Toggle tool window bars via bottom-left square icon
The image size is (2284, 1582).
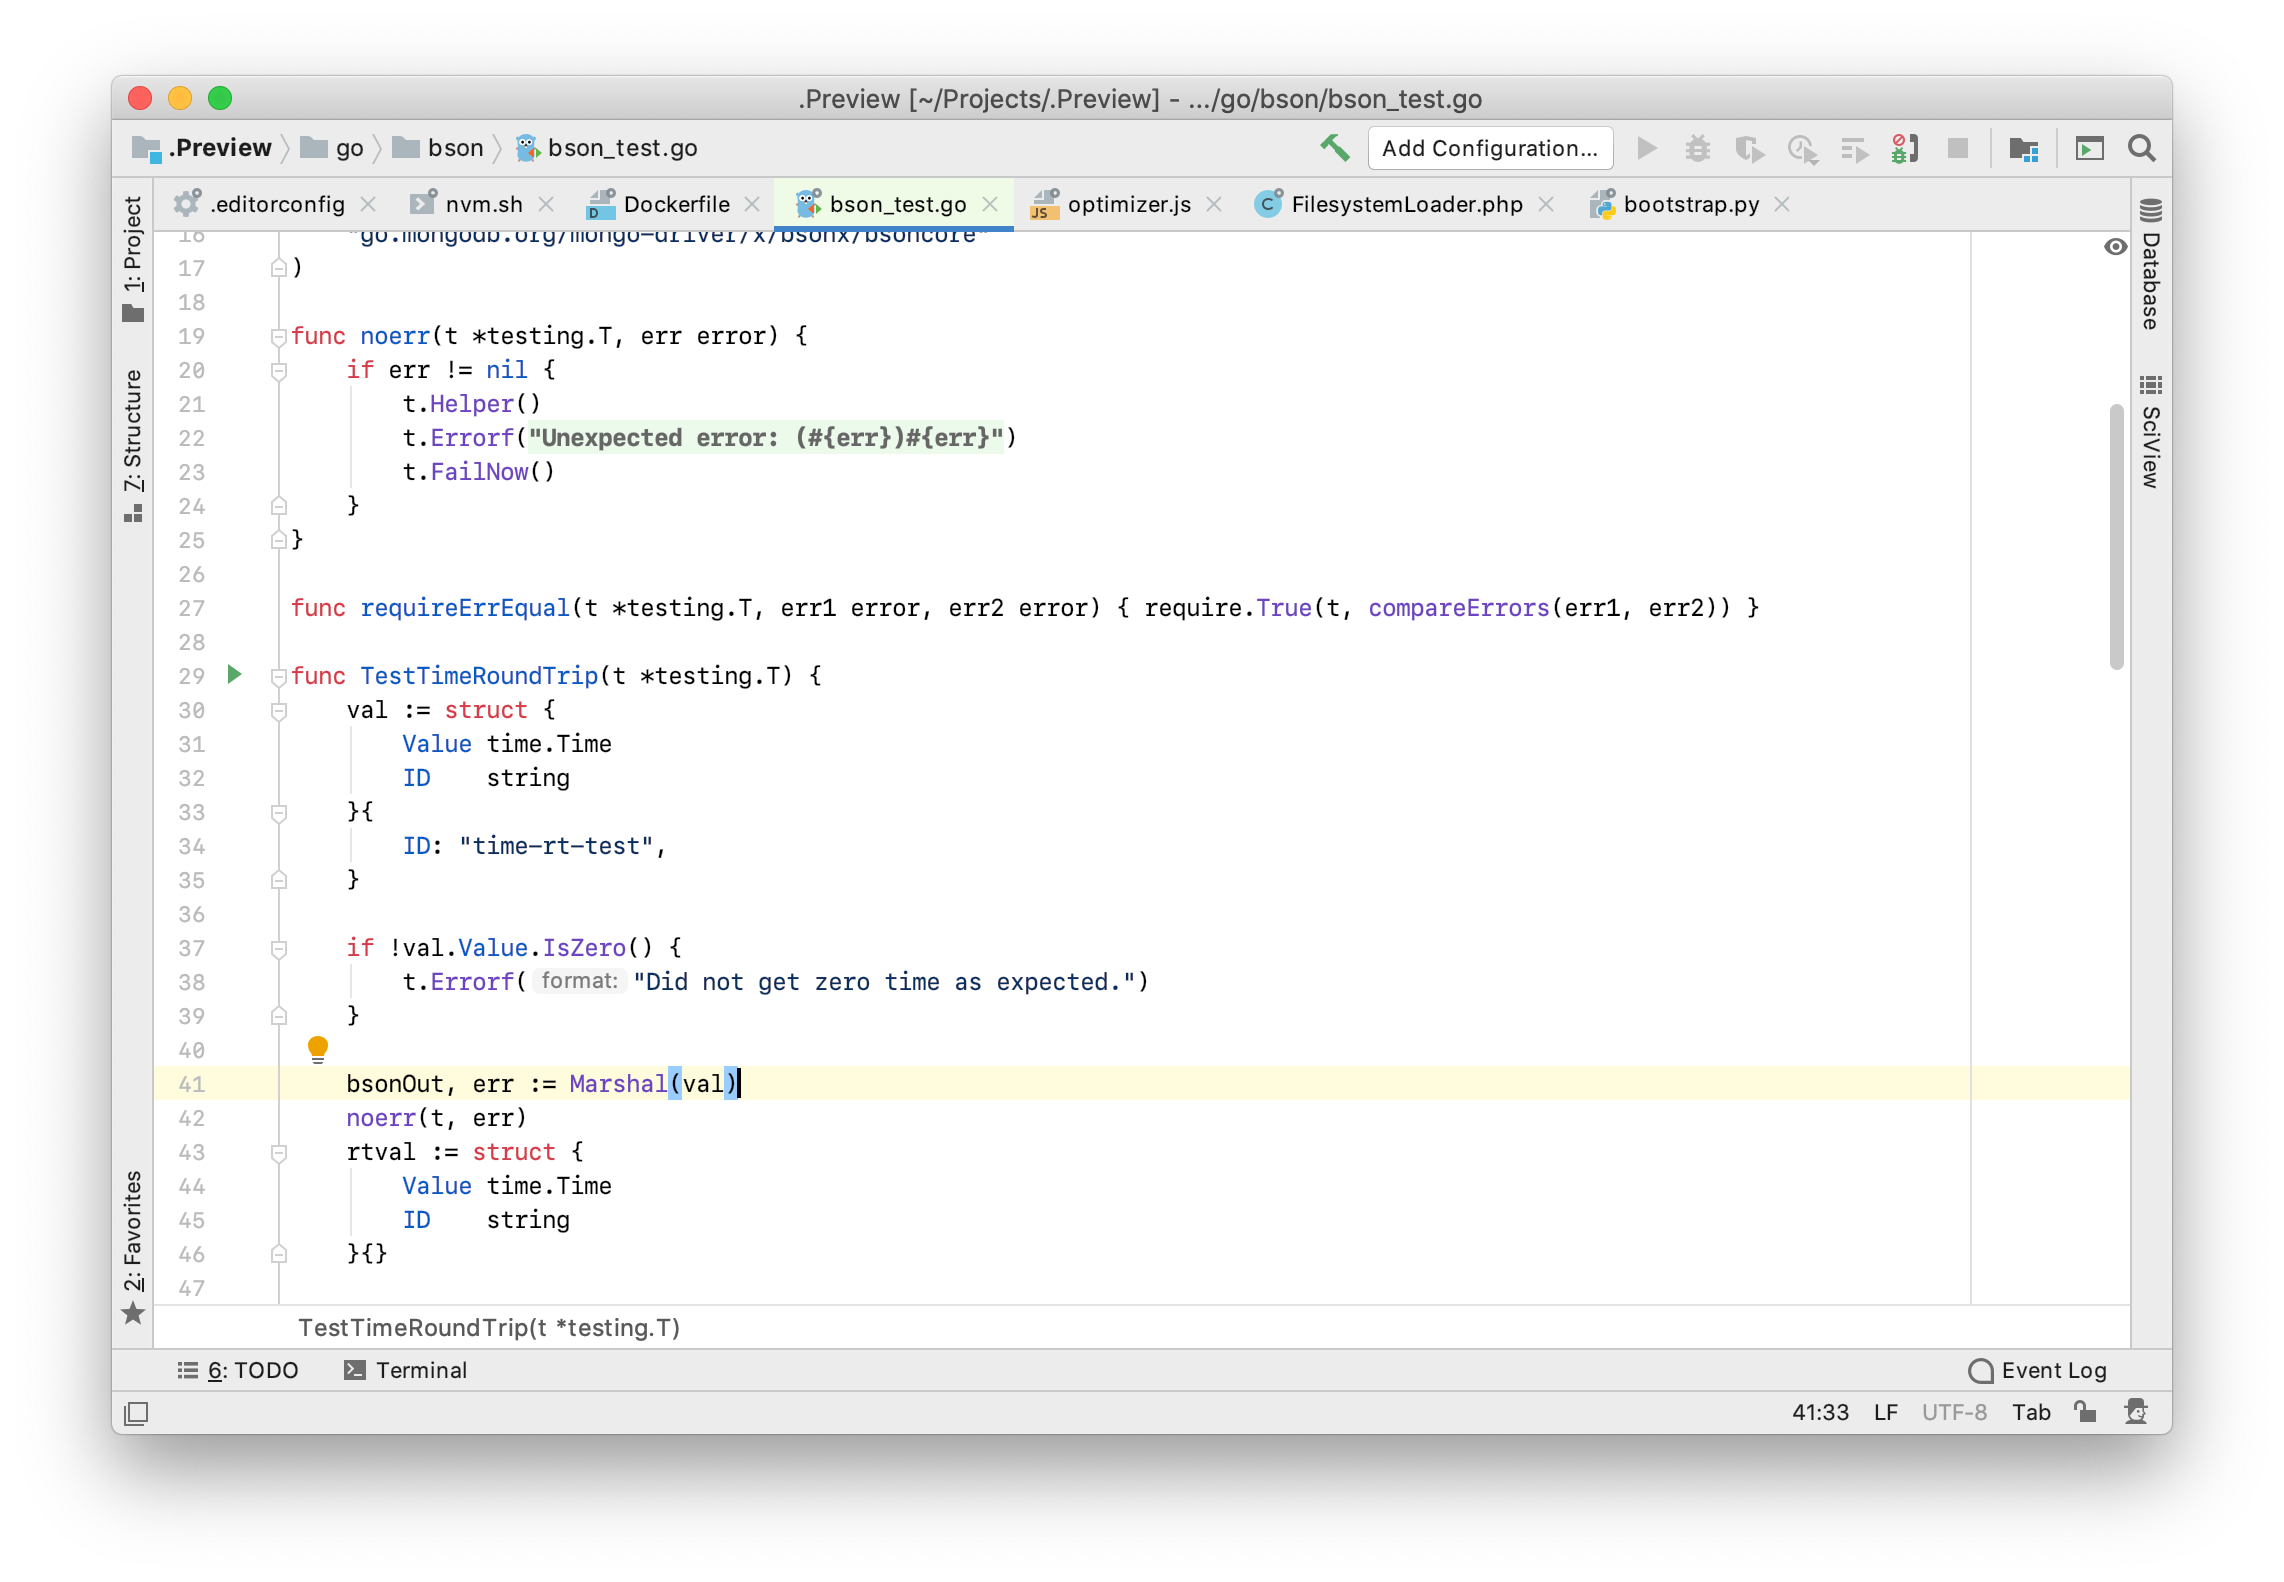pyautogui.click(x=136, y=1413)
